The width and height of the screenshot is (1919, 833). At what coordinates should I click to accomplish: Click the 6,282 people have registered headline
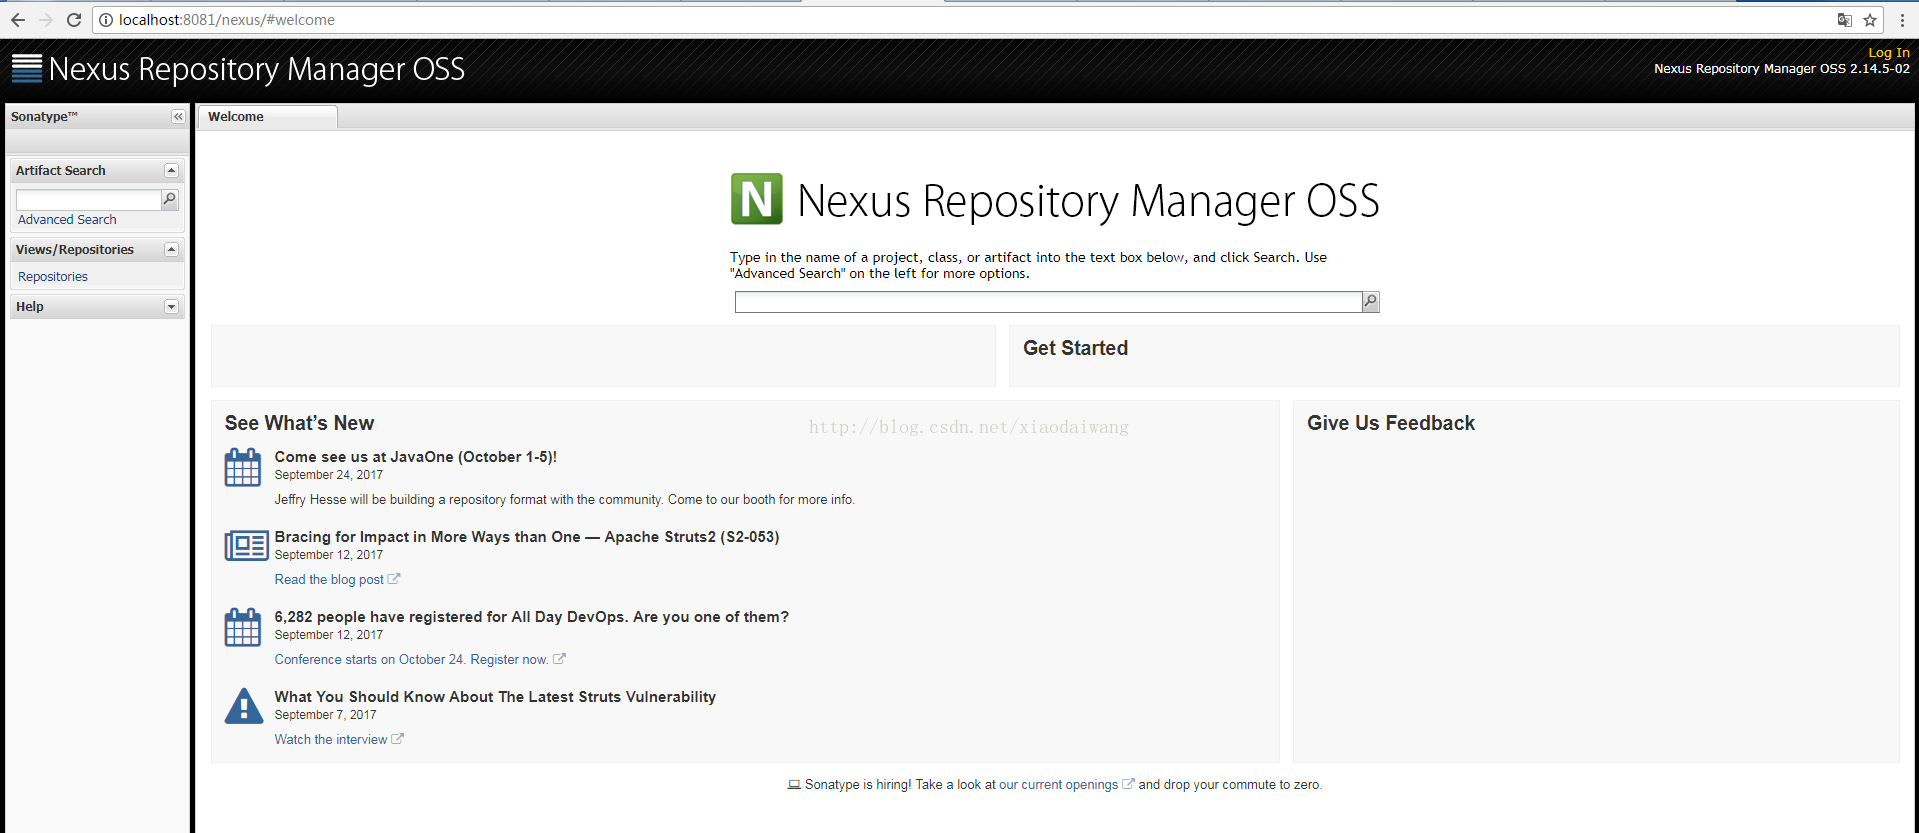pyautogui.click(x=532, y=617)
